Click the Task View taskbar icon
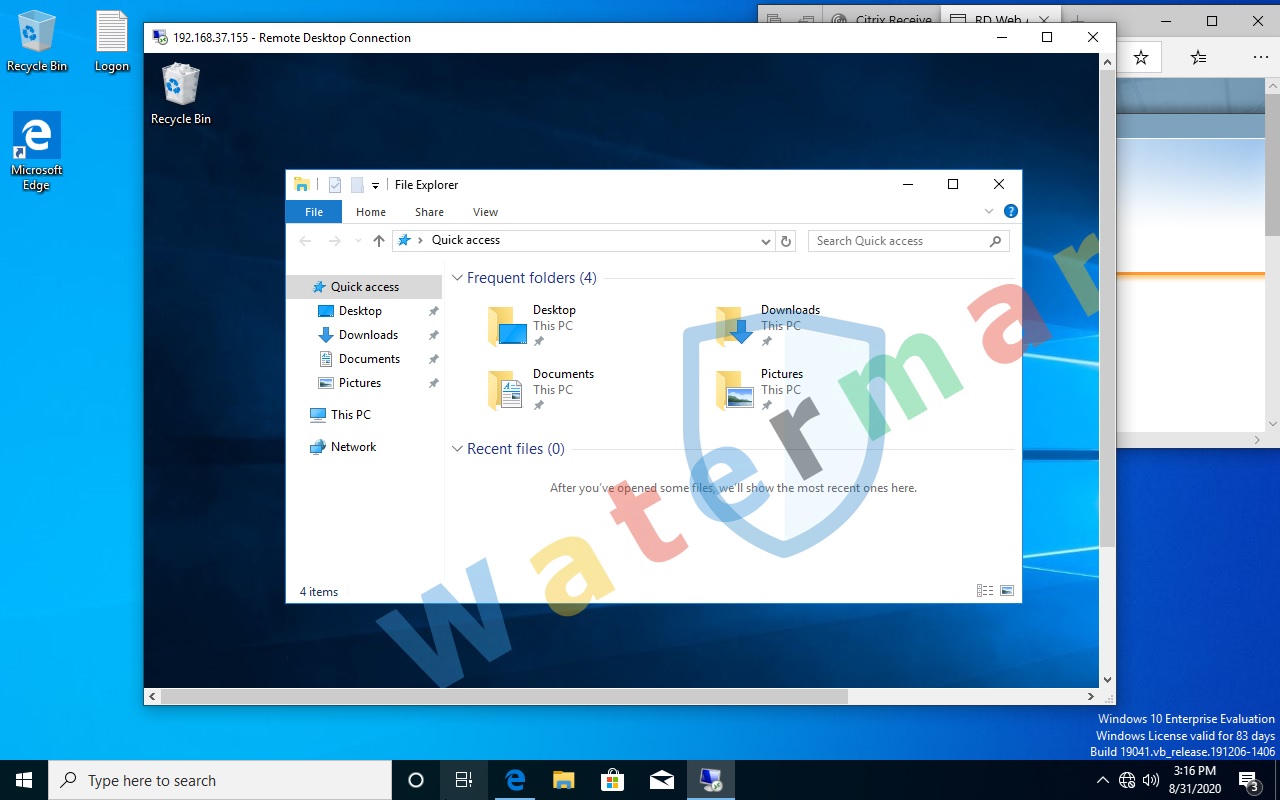 pos(463,780)
